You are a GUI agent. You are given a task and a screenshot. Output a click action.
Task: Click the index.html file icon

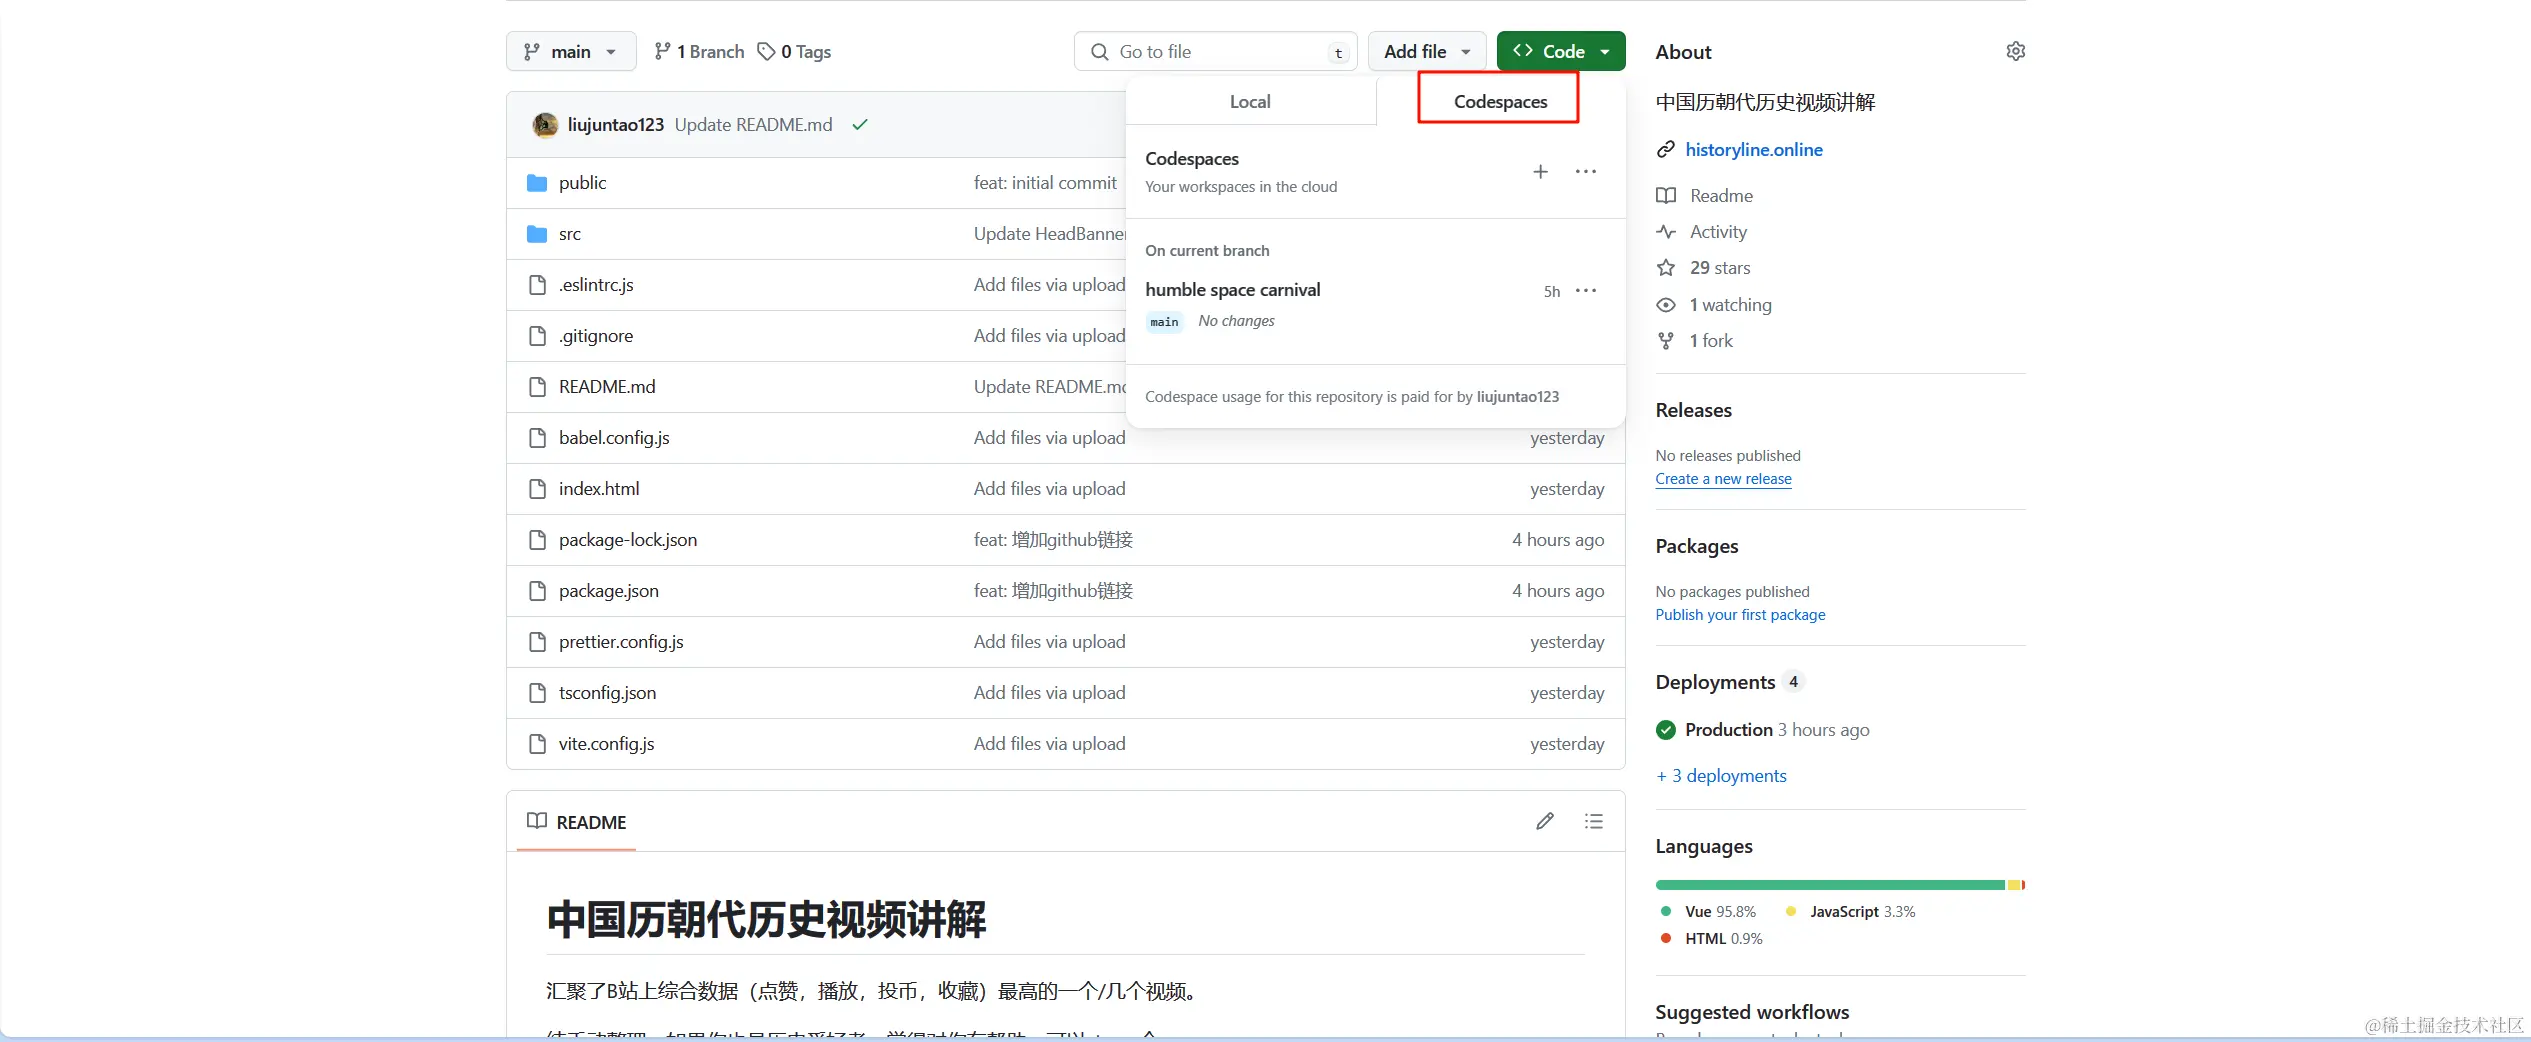tap(537, 489)
